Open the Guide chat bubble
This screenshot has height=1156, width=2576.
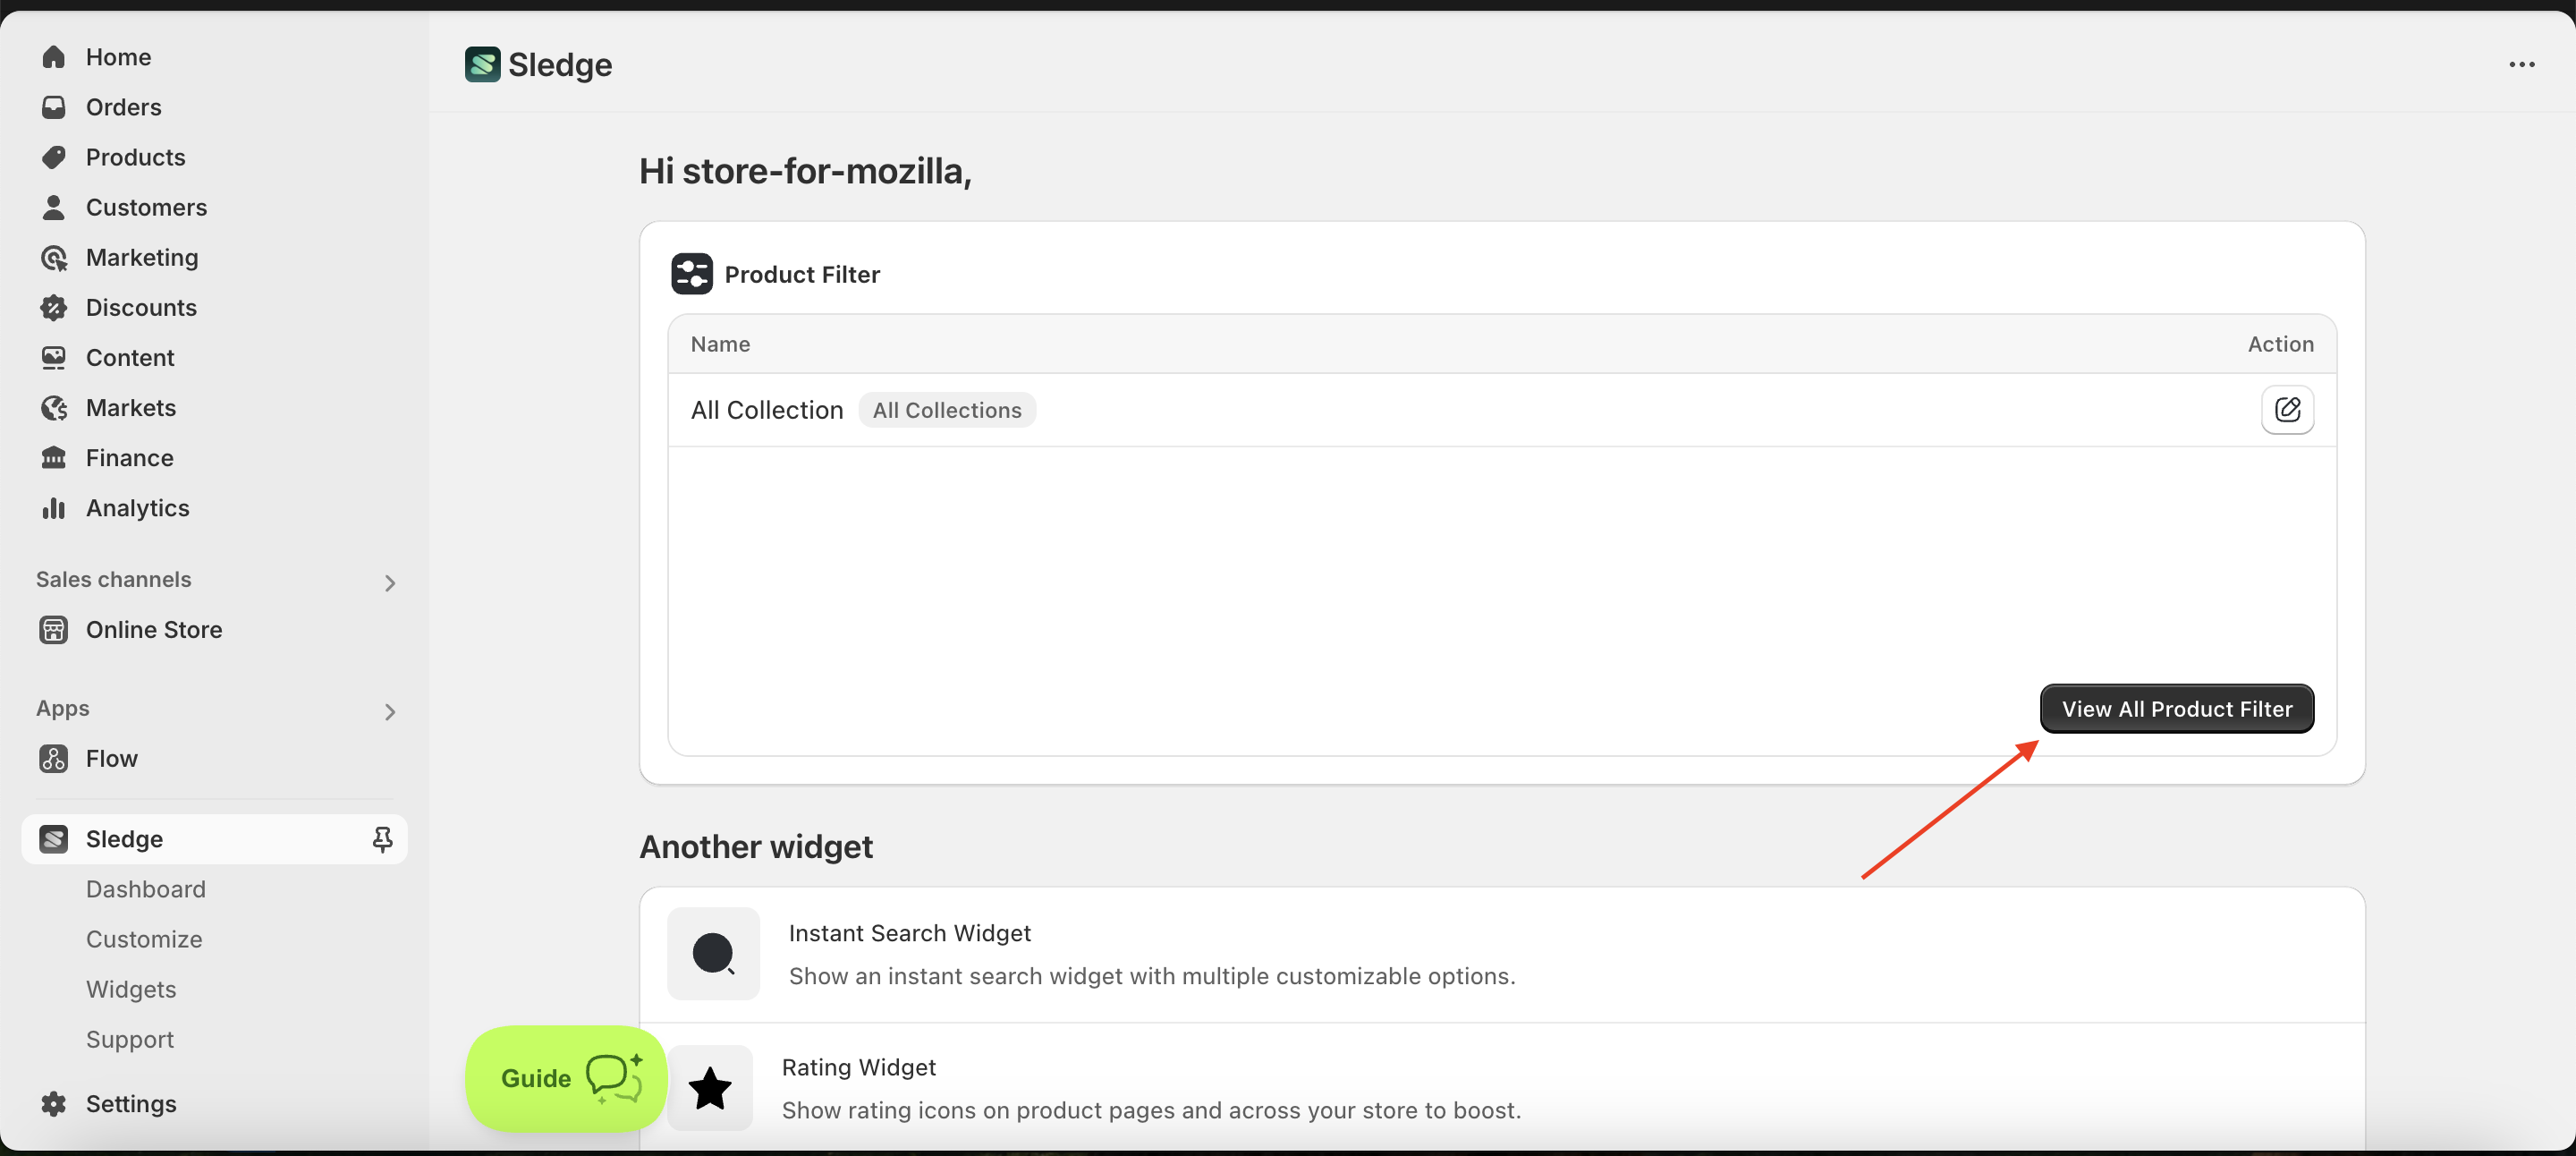pos(567,1078)
